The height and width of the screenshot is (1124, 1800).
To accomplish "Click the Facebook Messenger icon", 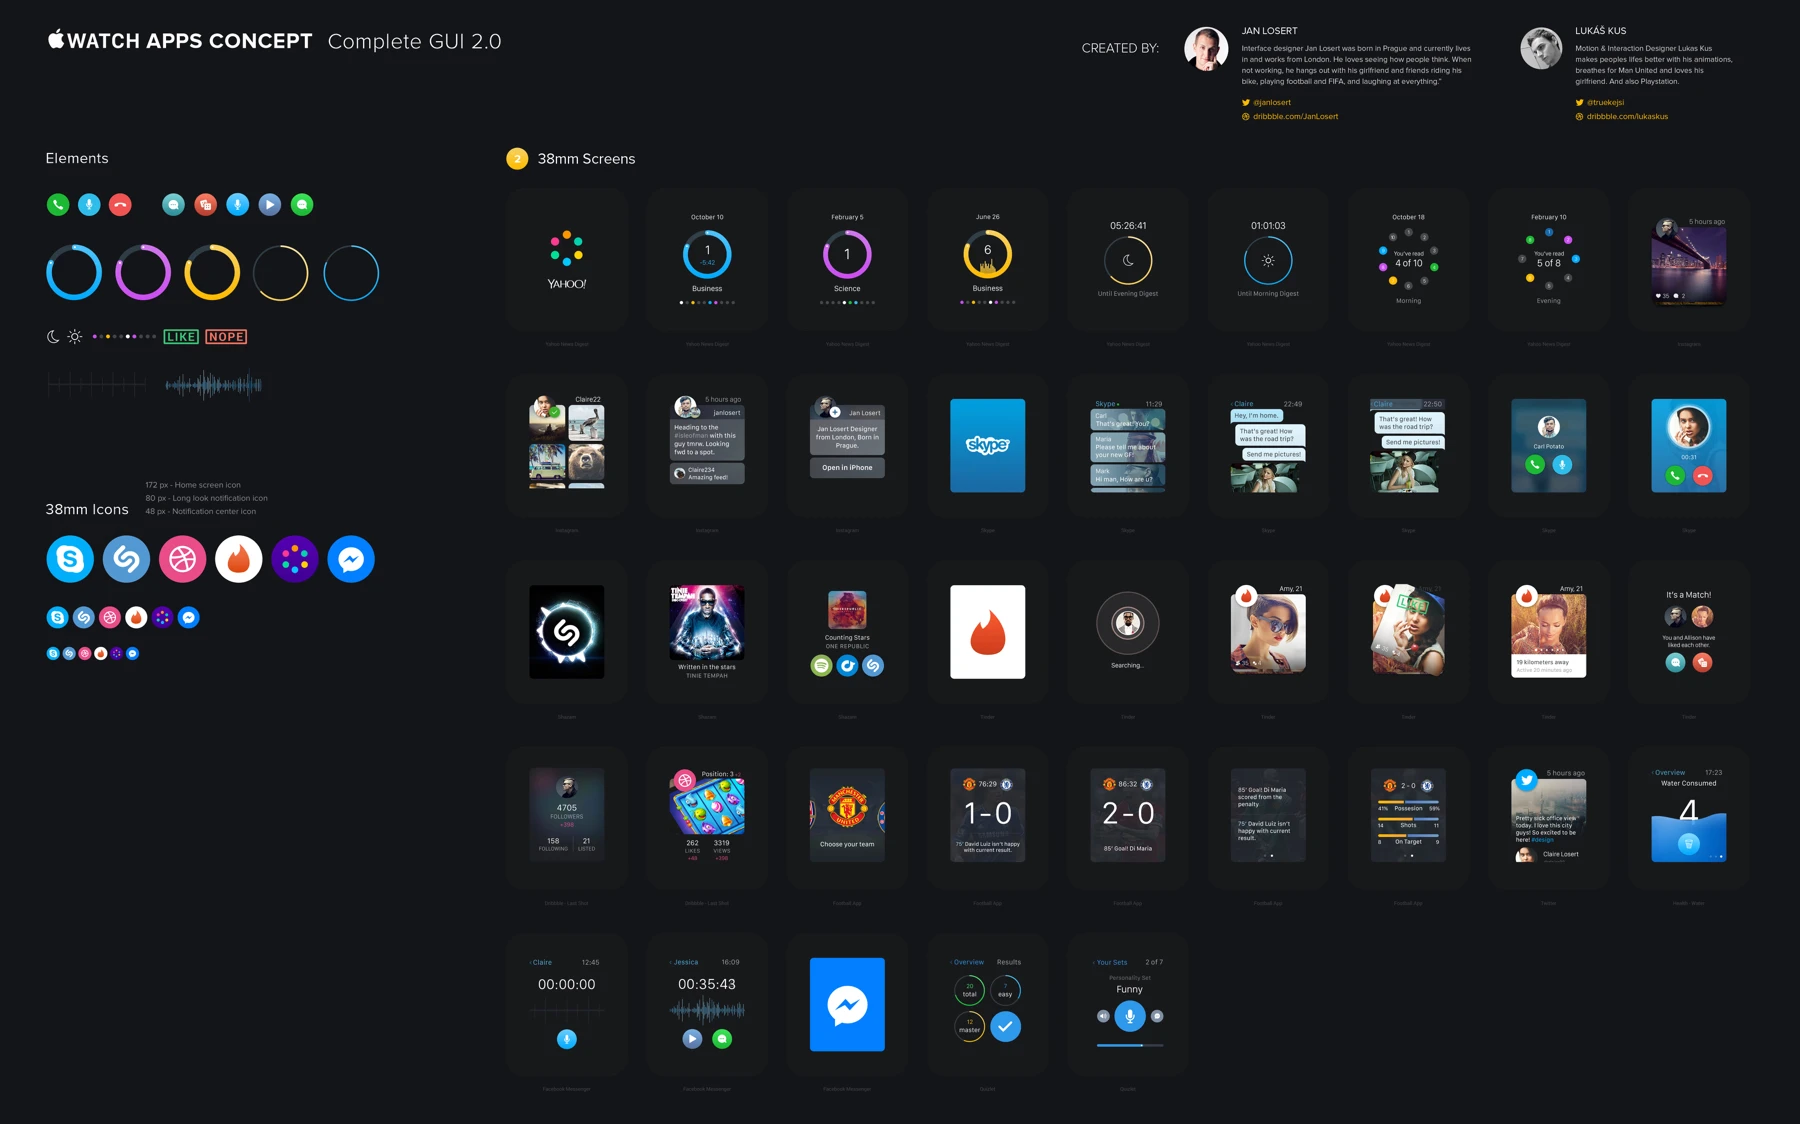I will (x=350, y=558).
